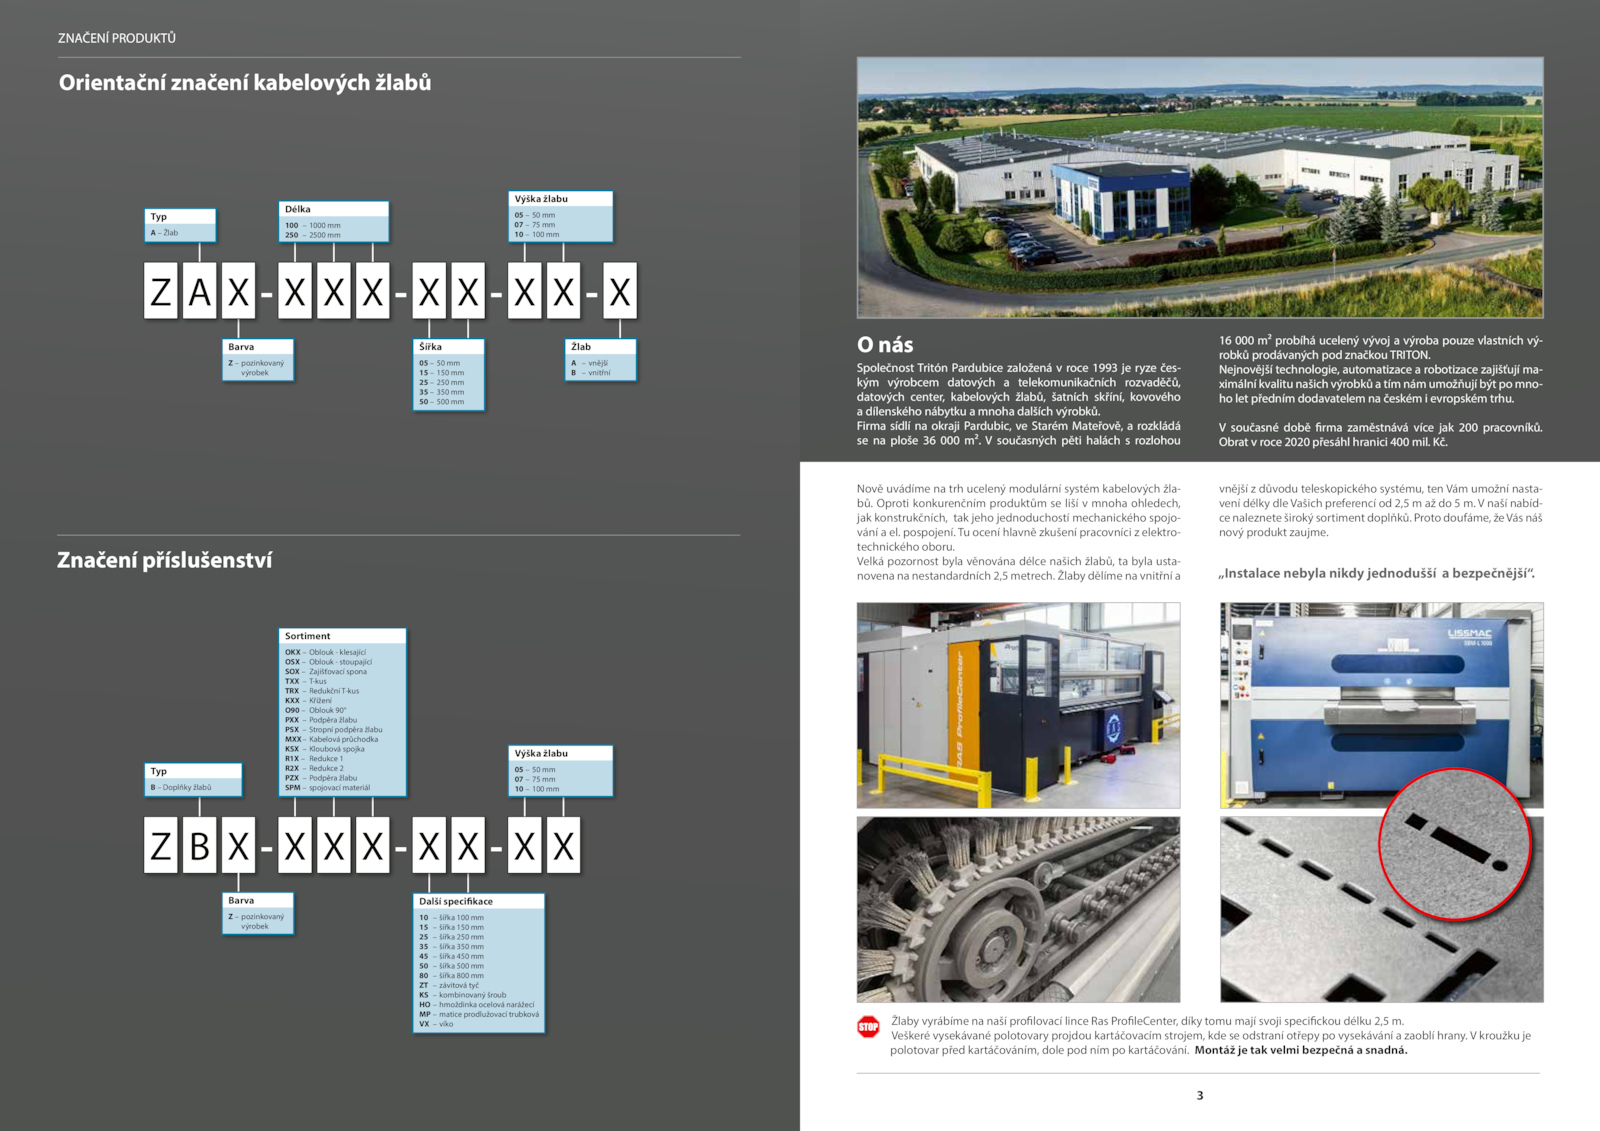Click the 'Další specifikace' box title
The height and width of the screenshot is (1131, 1600).
[x=456, y=902]
